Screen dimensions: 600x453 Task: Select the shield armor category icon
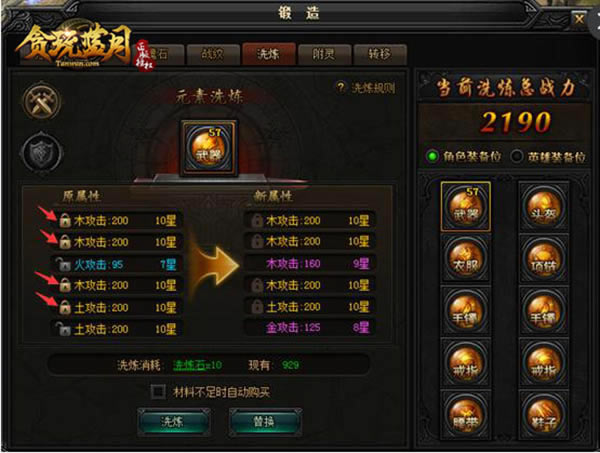(41, 153)
